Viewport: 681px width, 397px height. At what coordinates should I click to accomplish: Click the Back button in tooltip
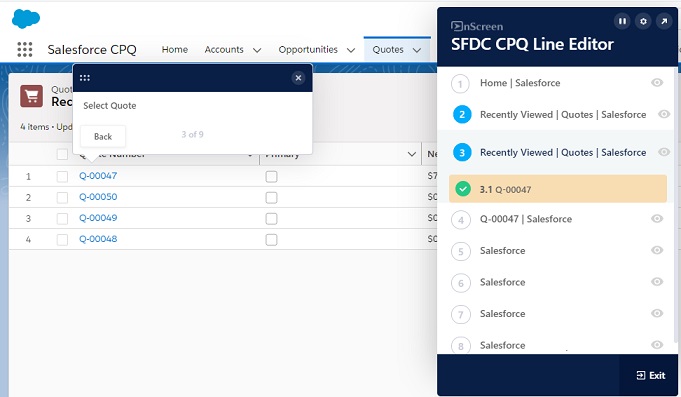point(103,136)
